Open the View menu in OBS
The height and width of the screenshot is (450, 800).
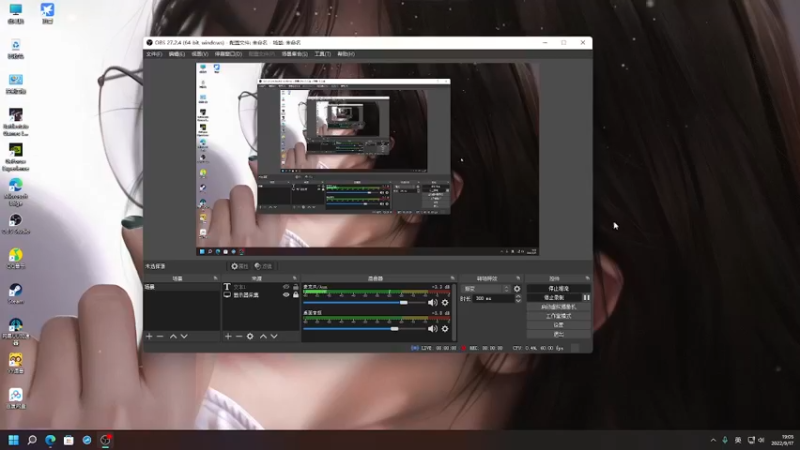pos(199,54)
